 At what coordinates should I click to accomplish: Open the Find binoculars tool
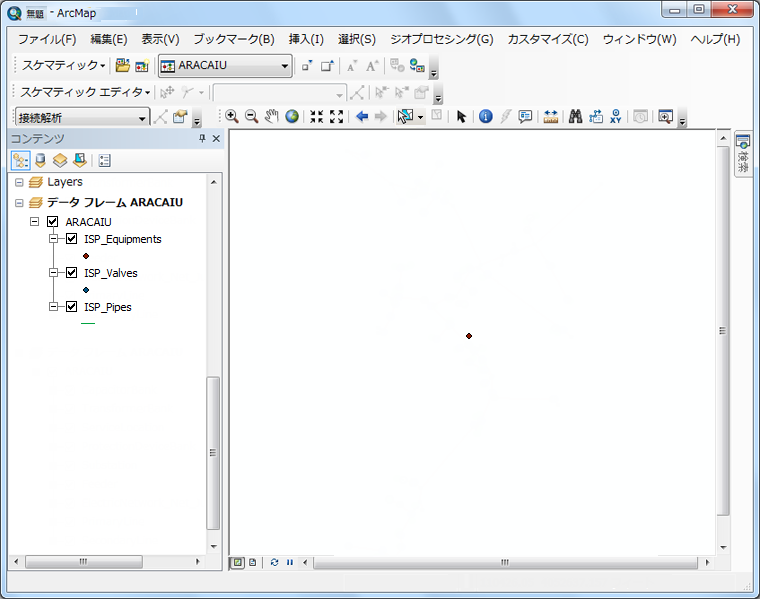coord(575,116)
